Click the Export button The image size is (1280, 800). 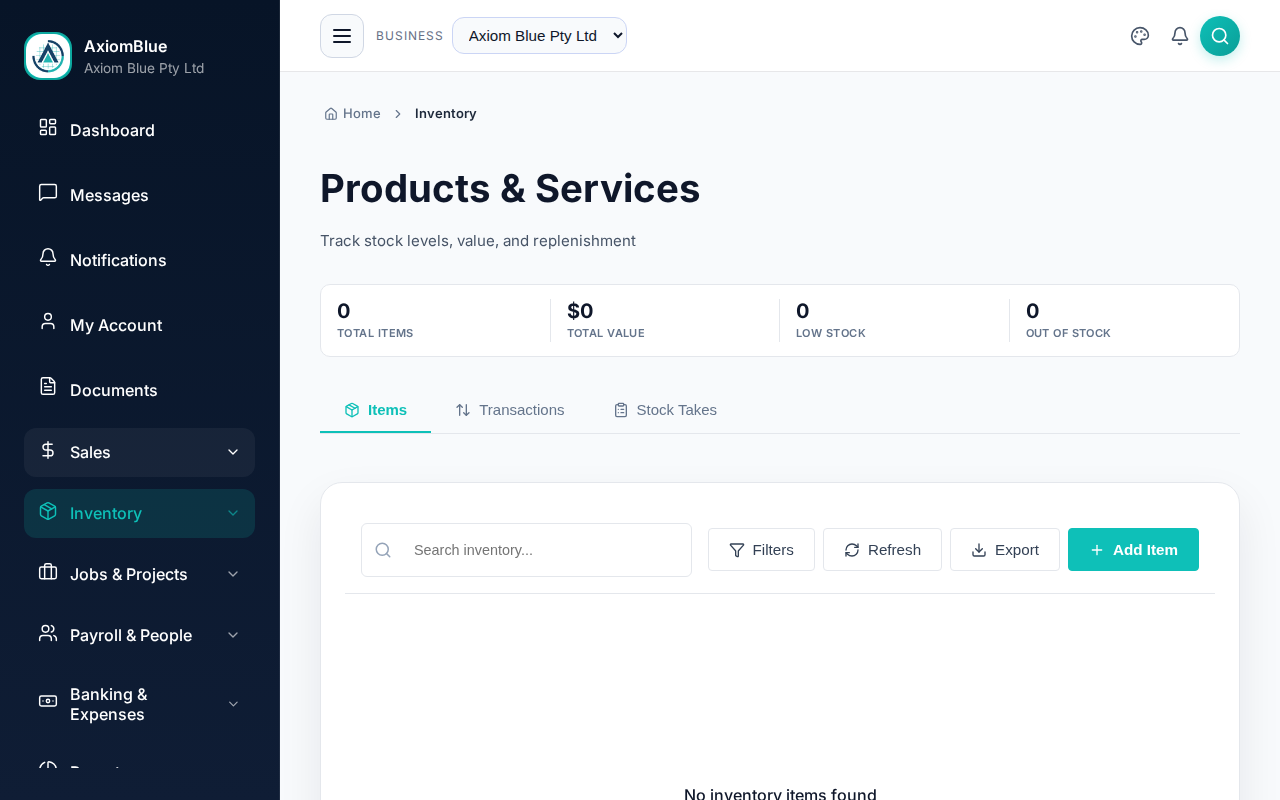pos(1005,550)
